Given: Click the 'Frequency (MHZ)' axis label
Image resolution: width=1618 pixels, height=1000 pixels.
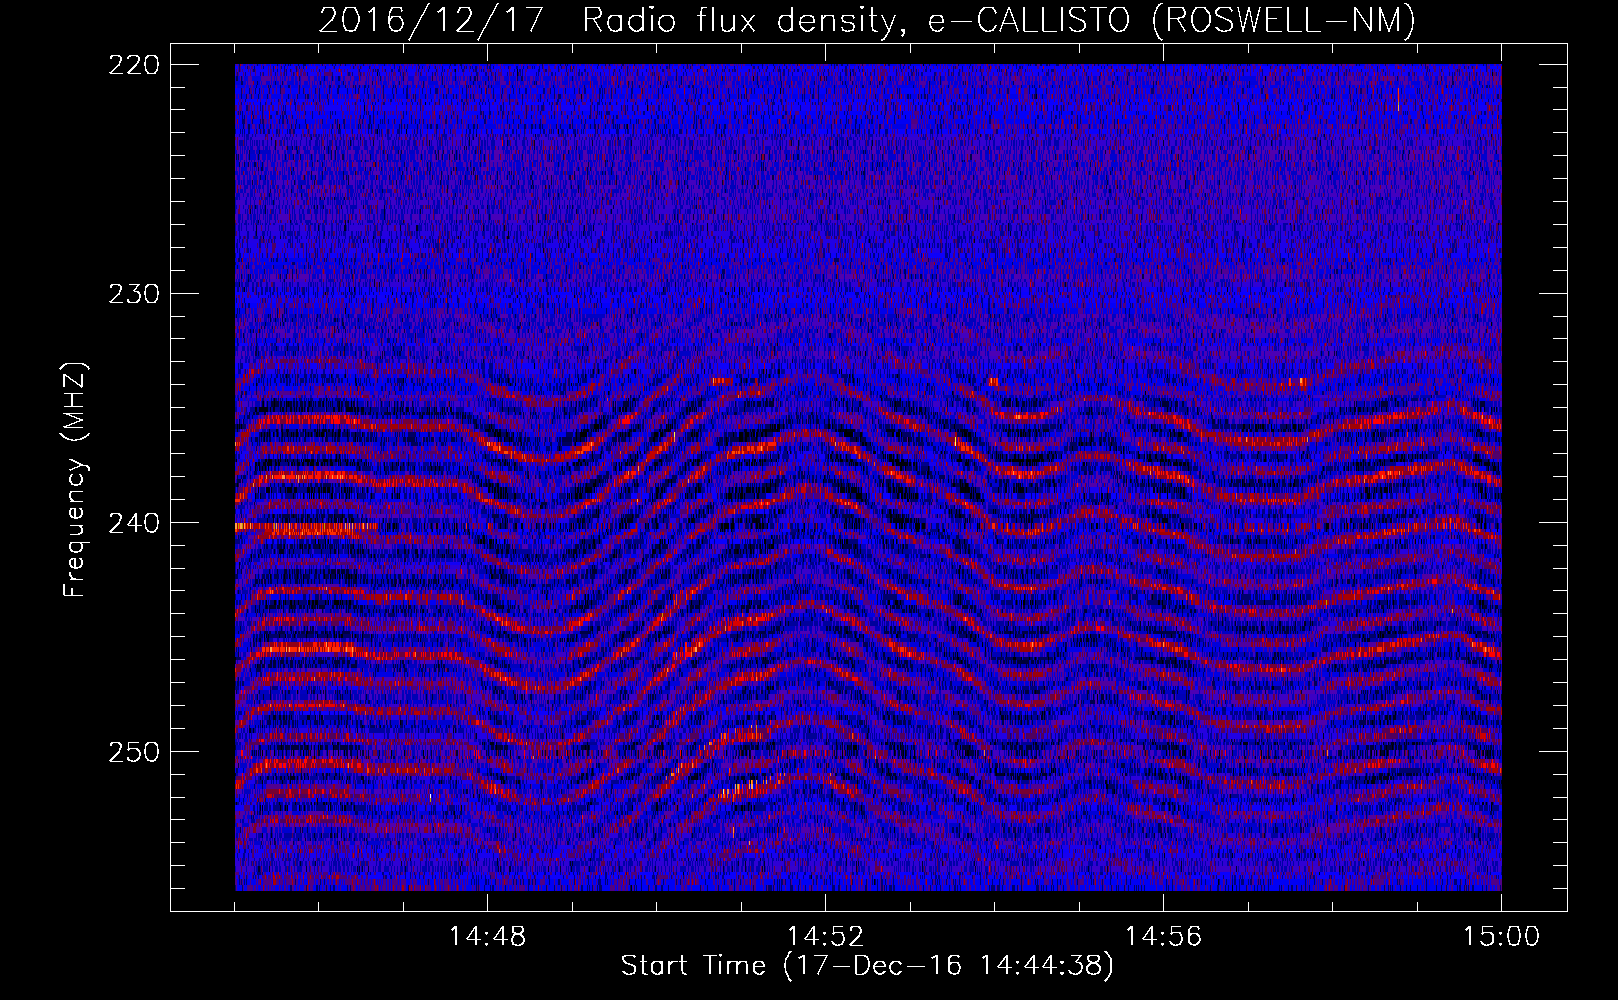Looking at the screenshot, I should [75, 479].
